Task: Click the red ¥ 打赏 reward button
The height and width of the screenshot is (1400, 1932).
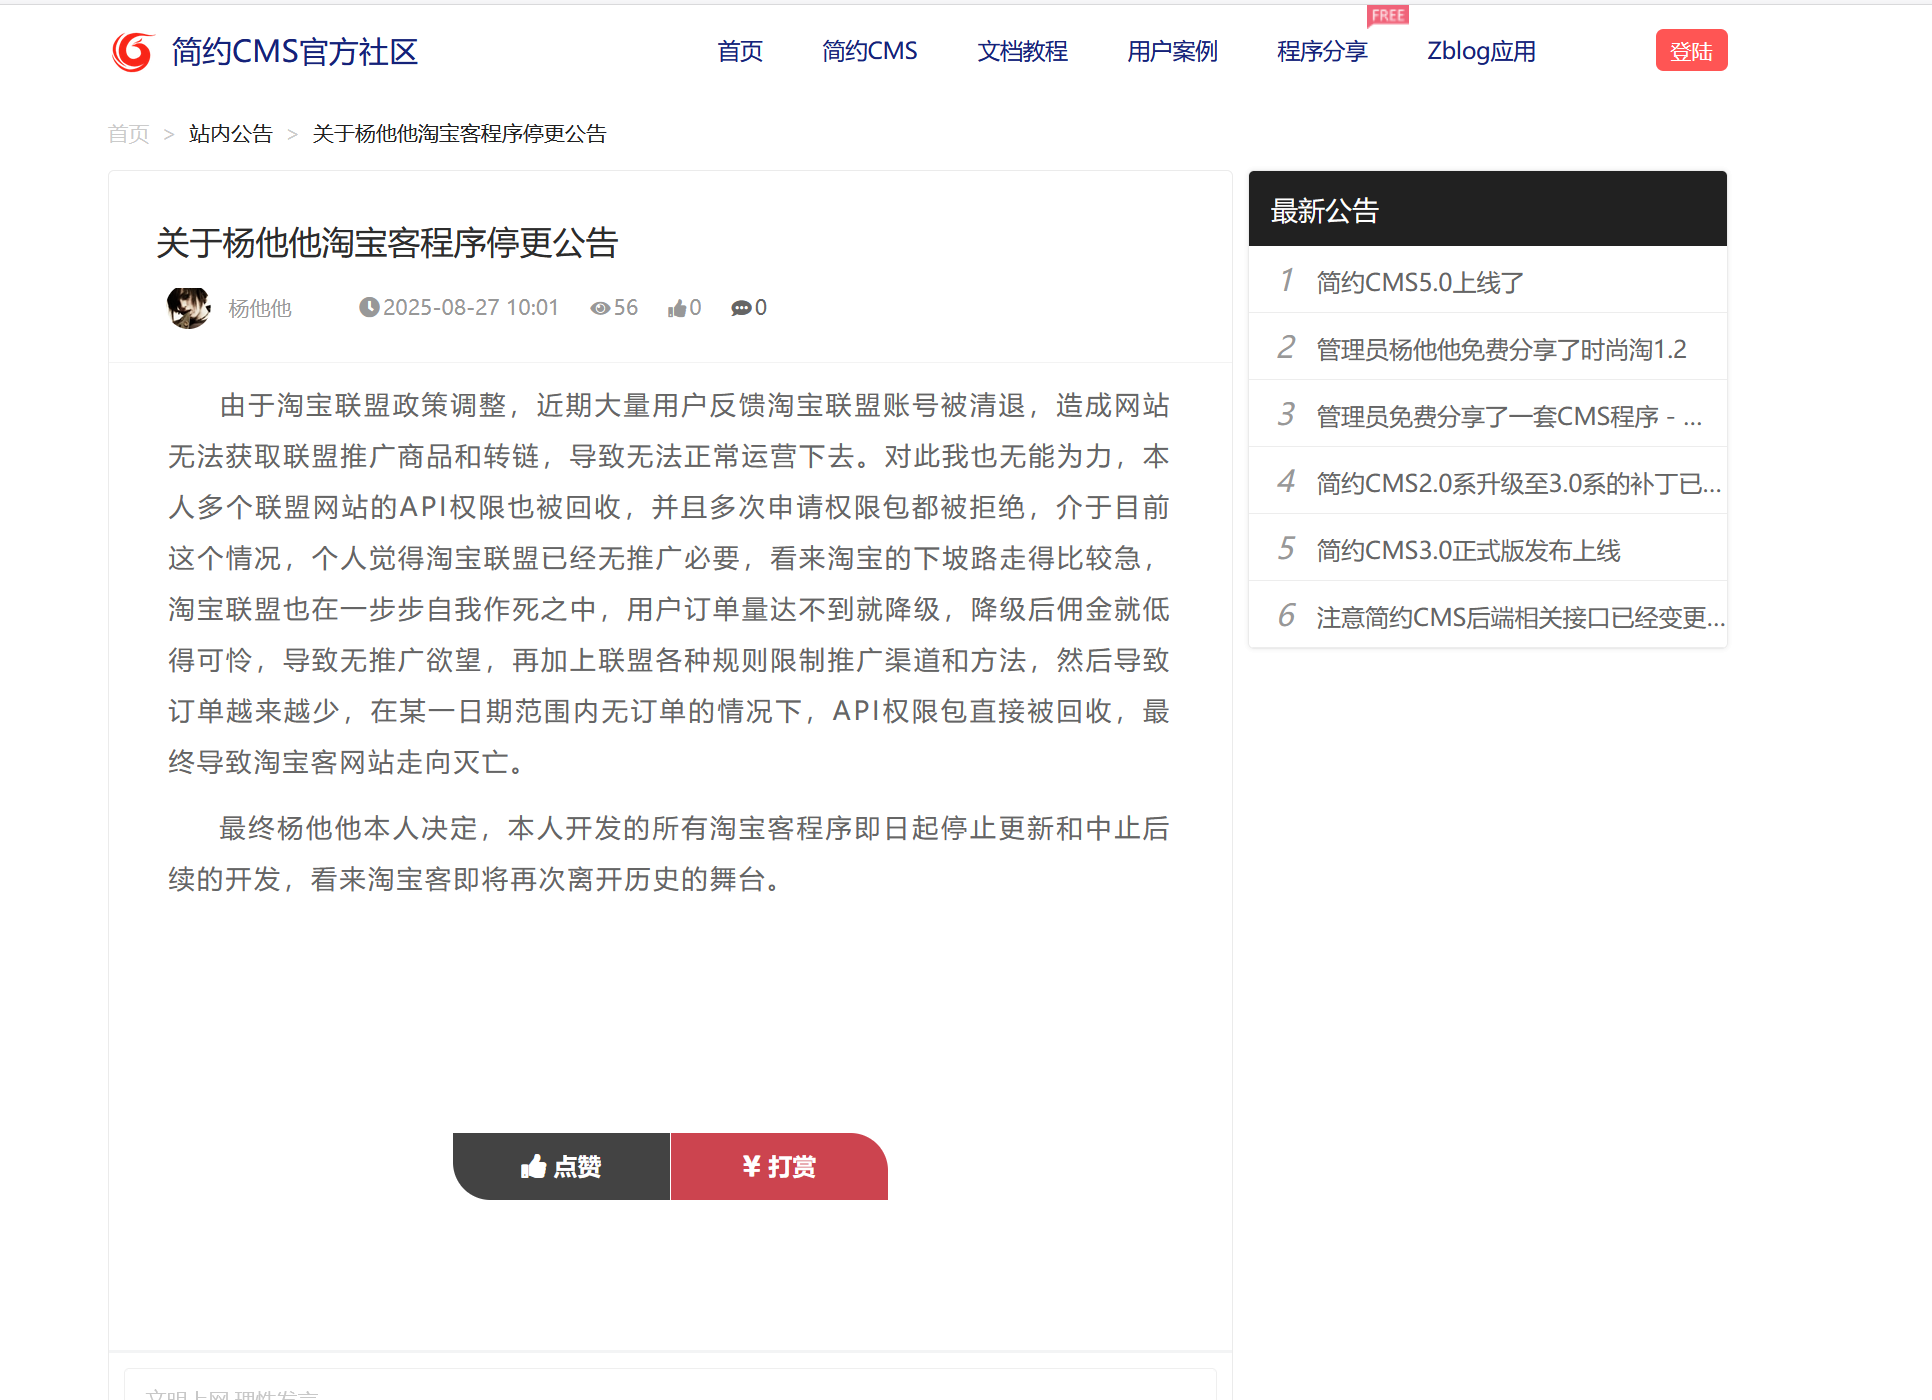Action: click(779, 1166)
